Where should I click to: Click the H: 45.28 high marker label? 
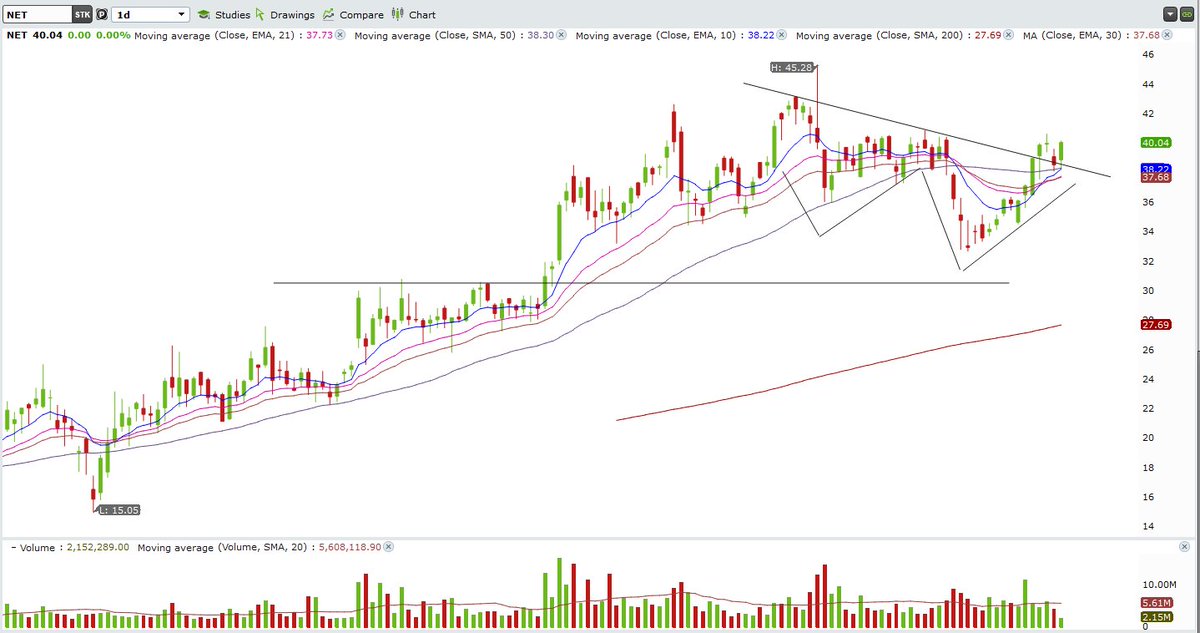click(x=790, y=68)
